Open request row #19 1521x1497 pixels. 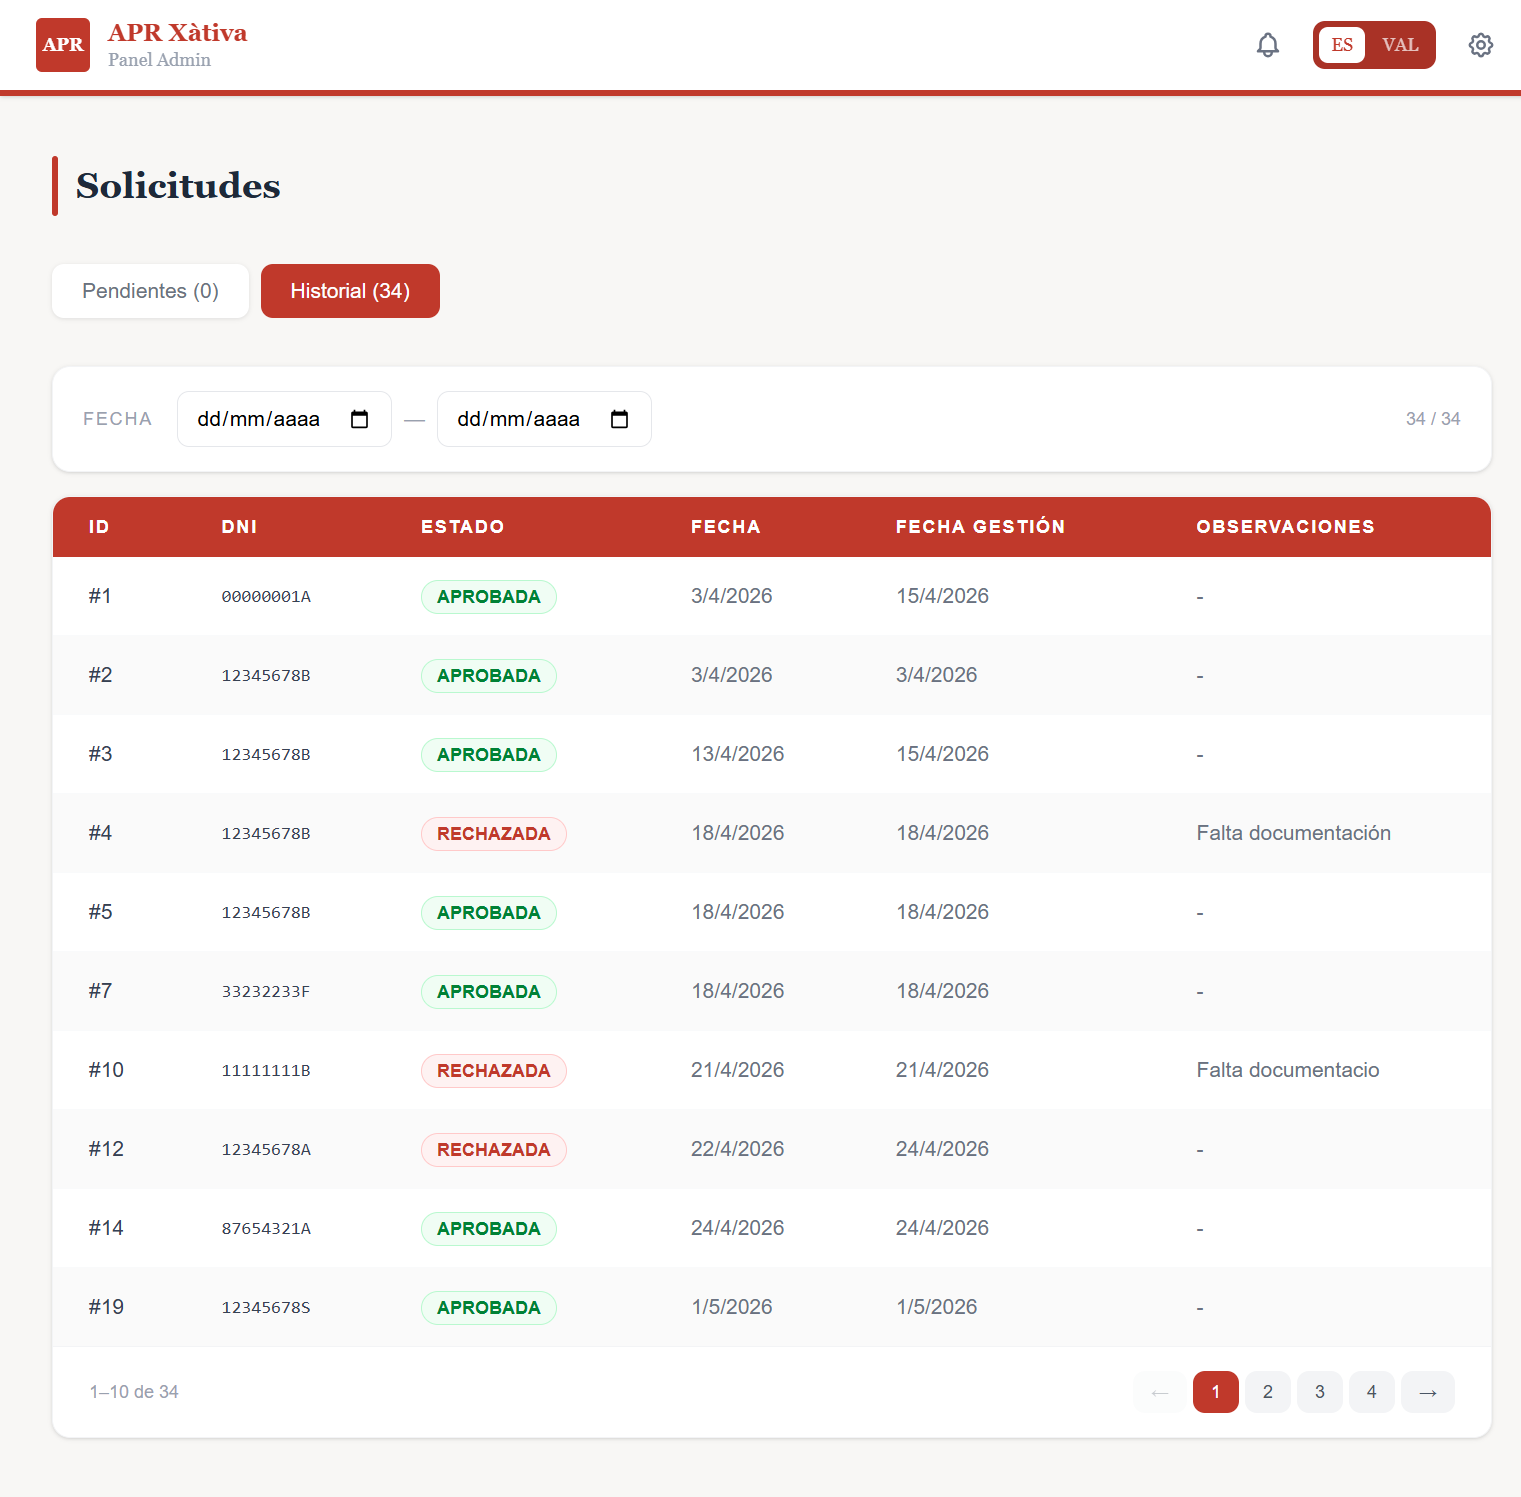(772, 1307)
